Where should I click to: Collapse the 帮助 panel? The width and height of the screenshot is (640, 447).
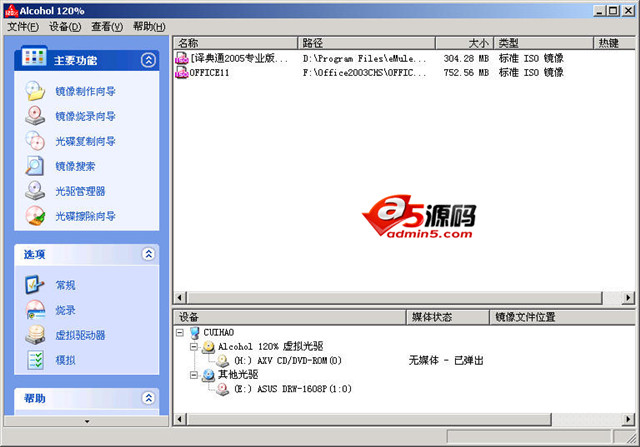click(x=148, y=398)
